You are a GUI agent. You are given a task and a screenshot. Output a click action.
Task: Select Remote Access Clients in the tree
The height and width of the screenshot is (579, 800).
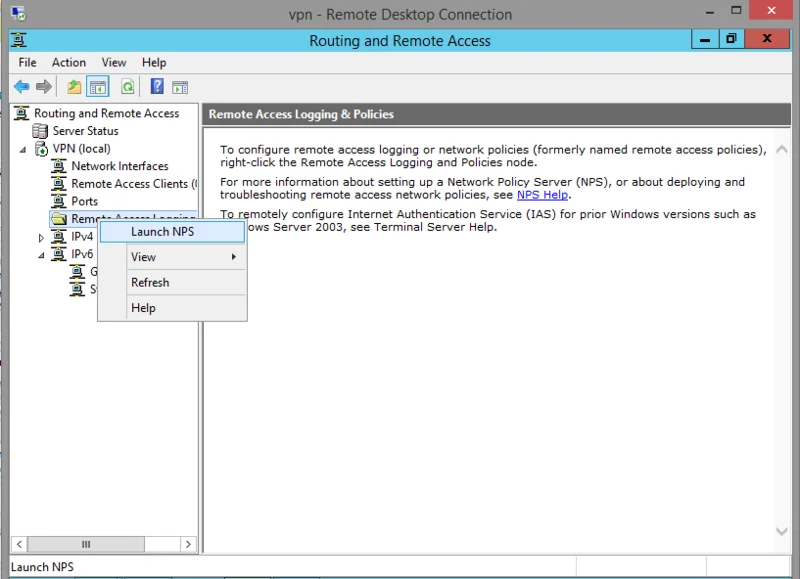[x=134, y=184]
